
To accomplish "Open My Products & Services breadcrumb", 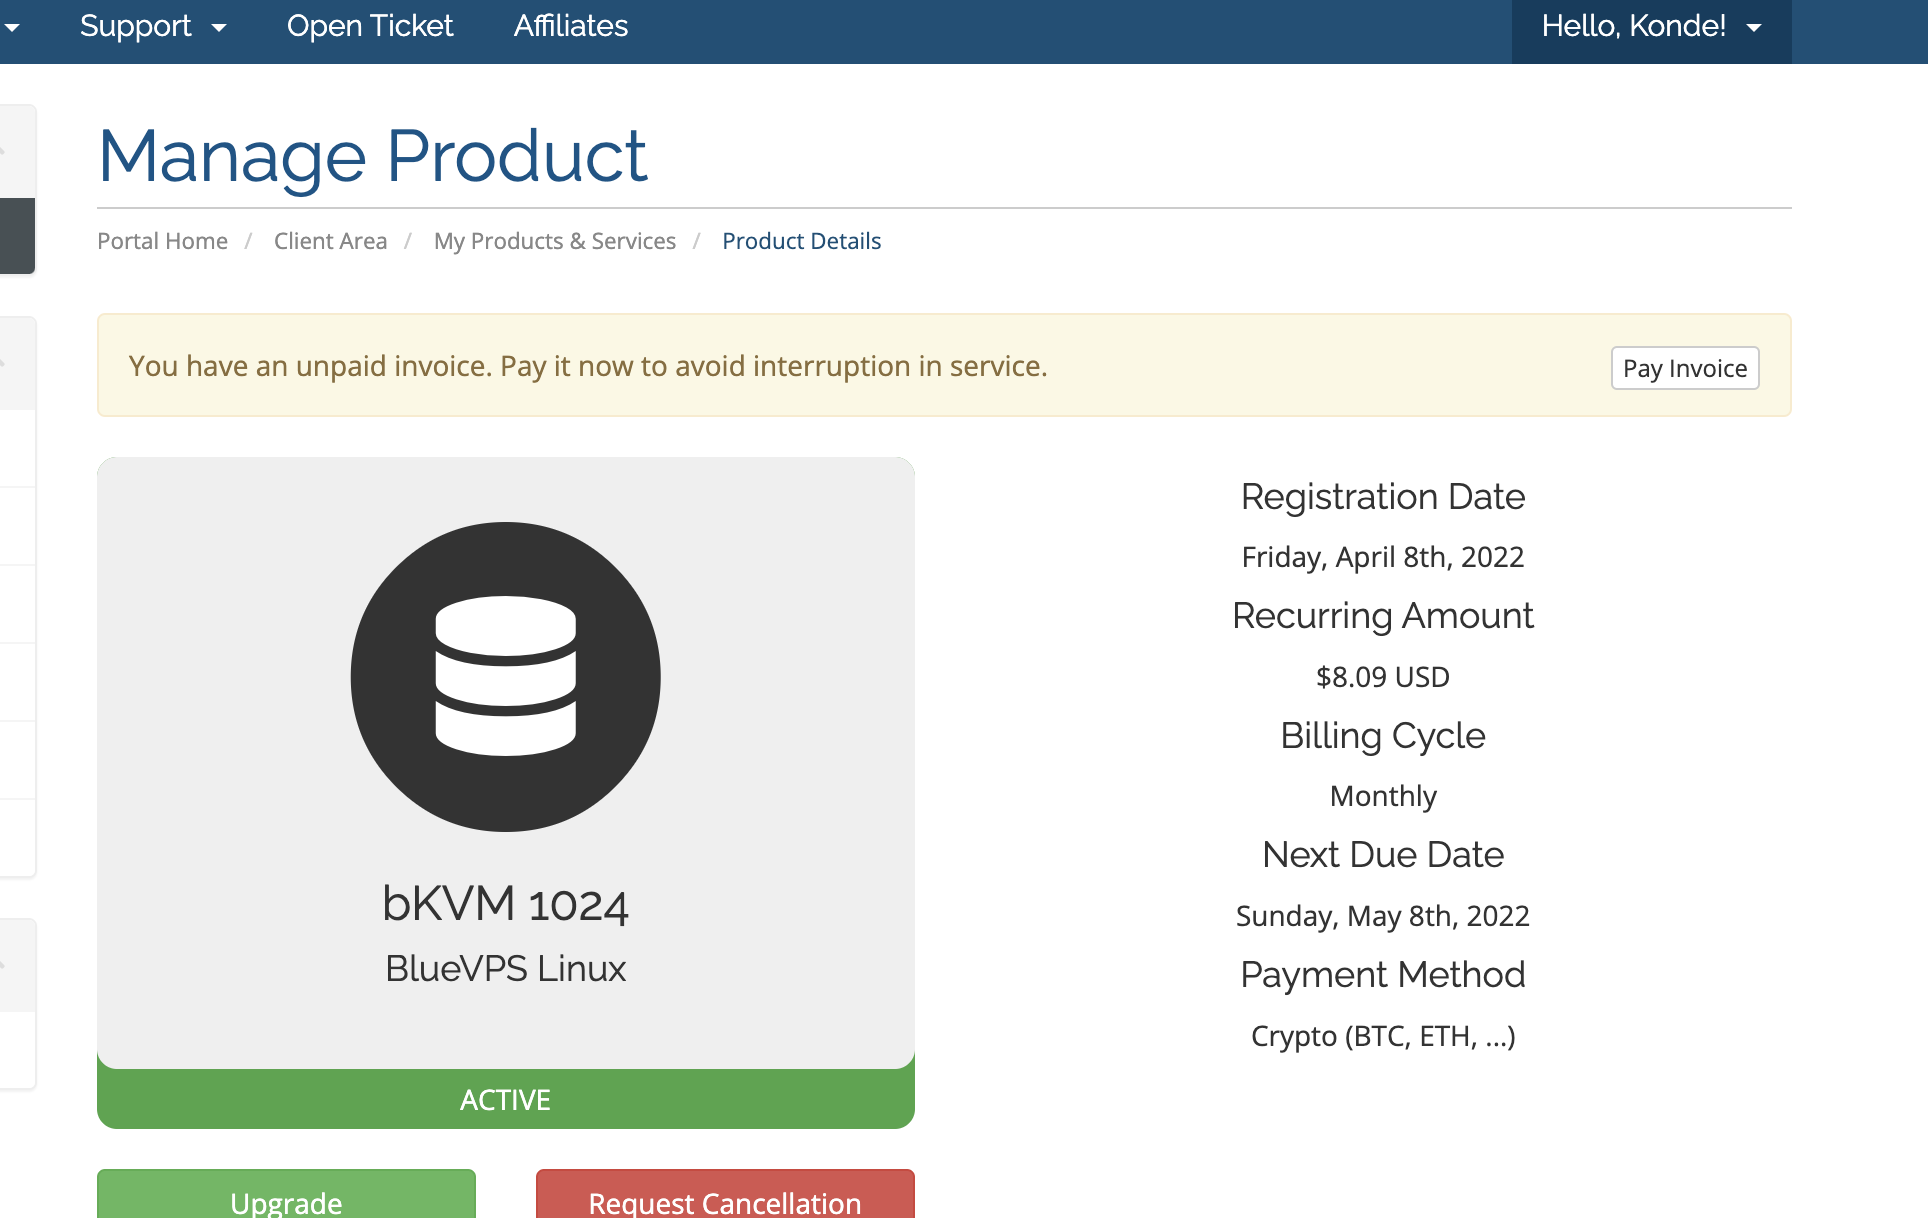I will pyautogui.click(x=555, y=241).
